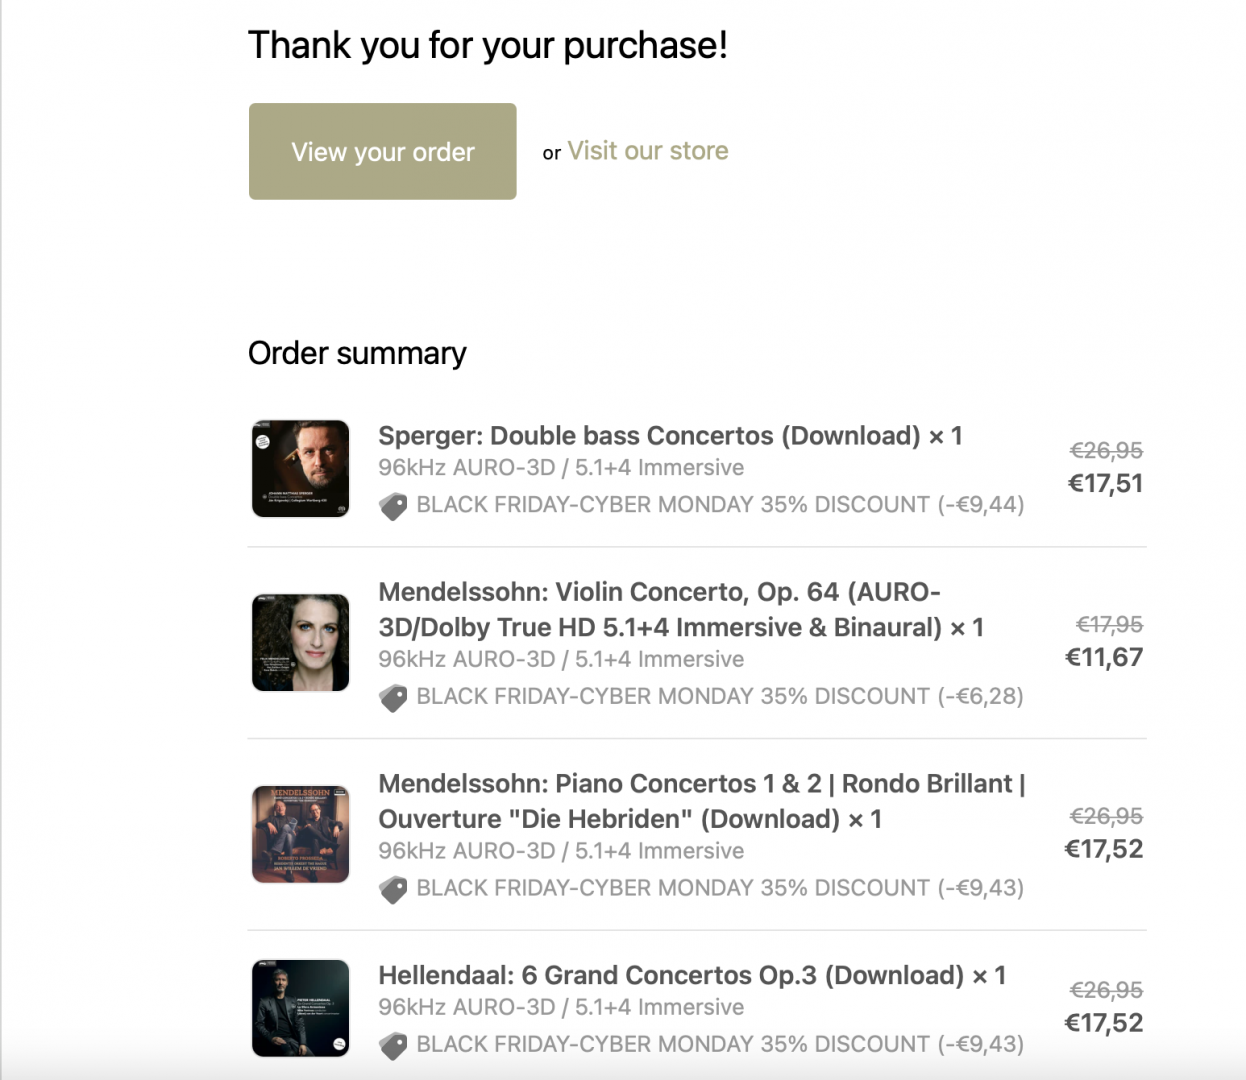The width and height of the screenshot is (1246, 1080).
Task: Click the View your order button
Action: pos(382,151)
